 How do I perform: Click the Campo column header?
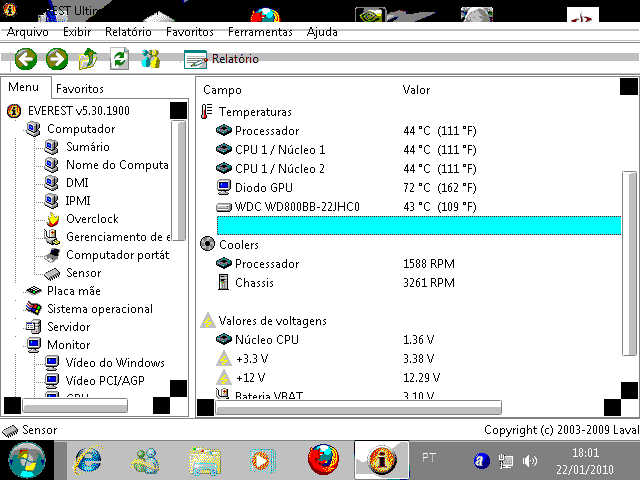point(222,90)
